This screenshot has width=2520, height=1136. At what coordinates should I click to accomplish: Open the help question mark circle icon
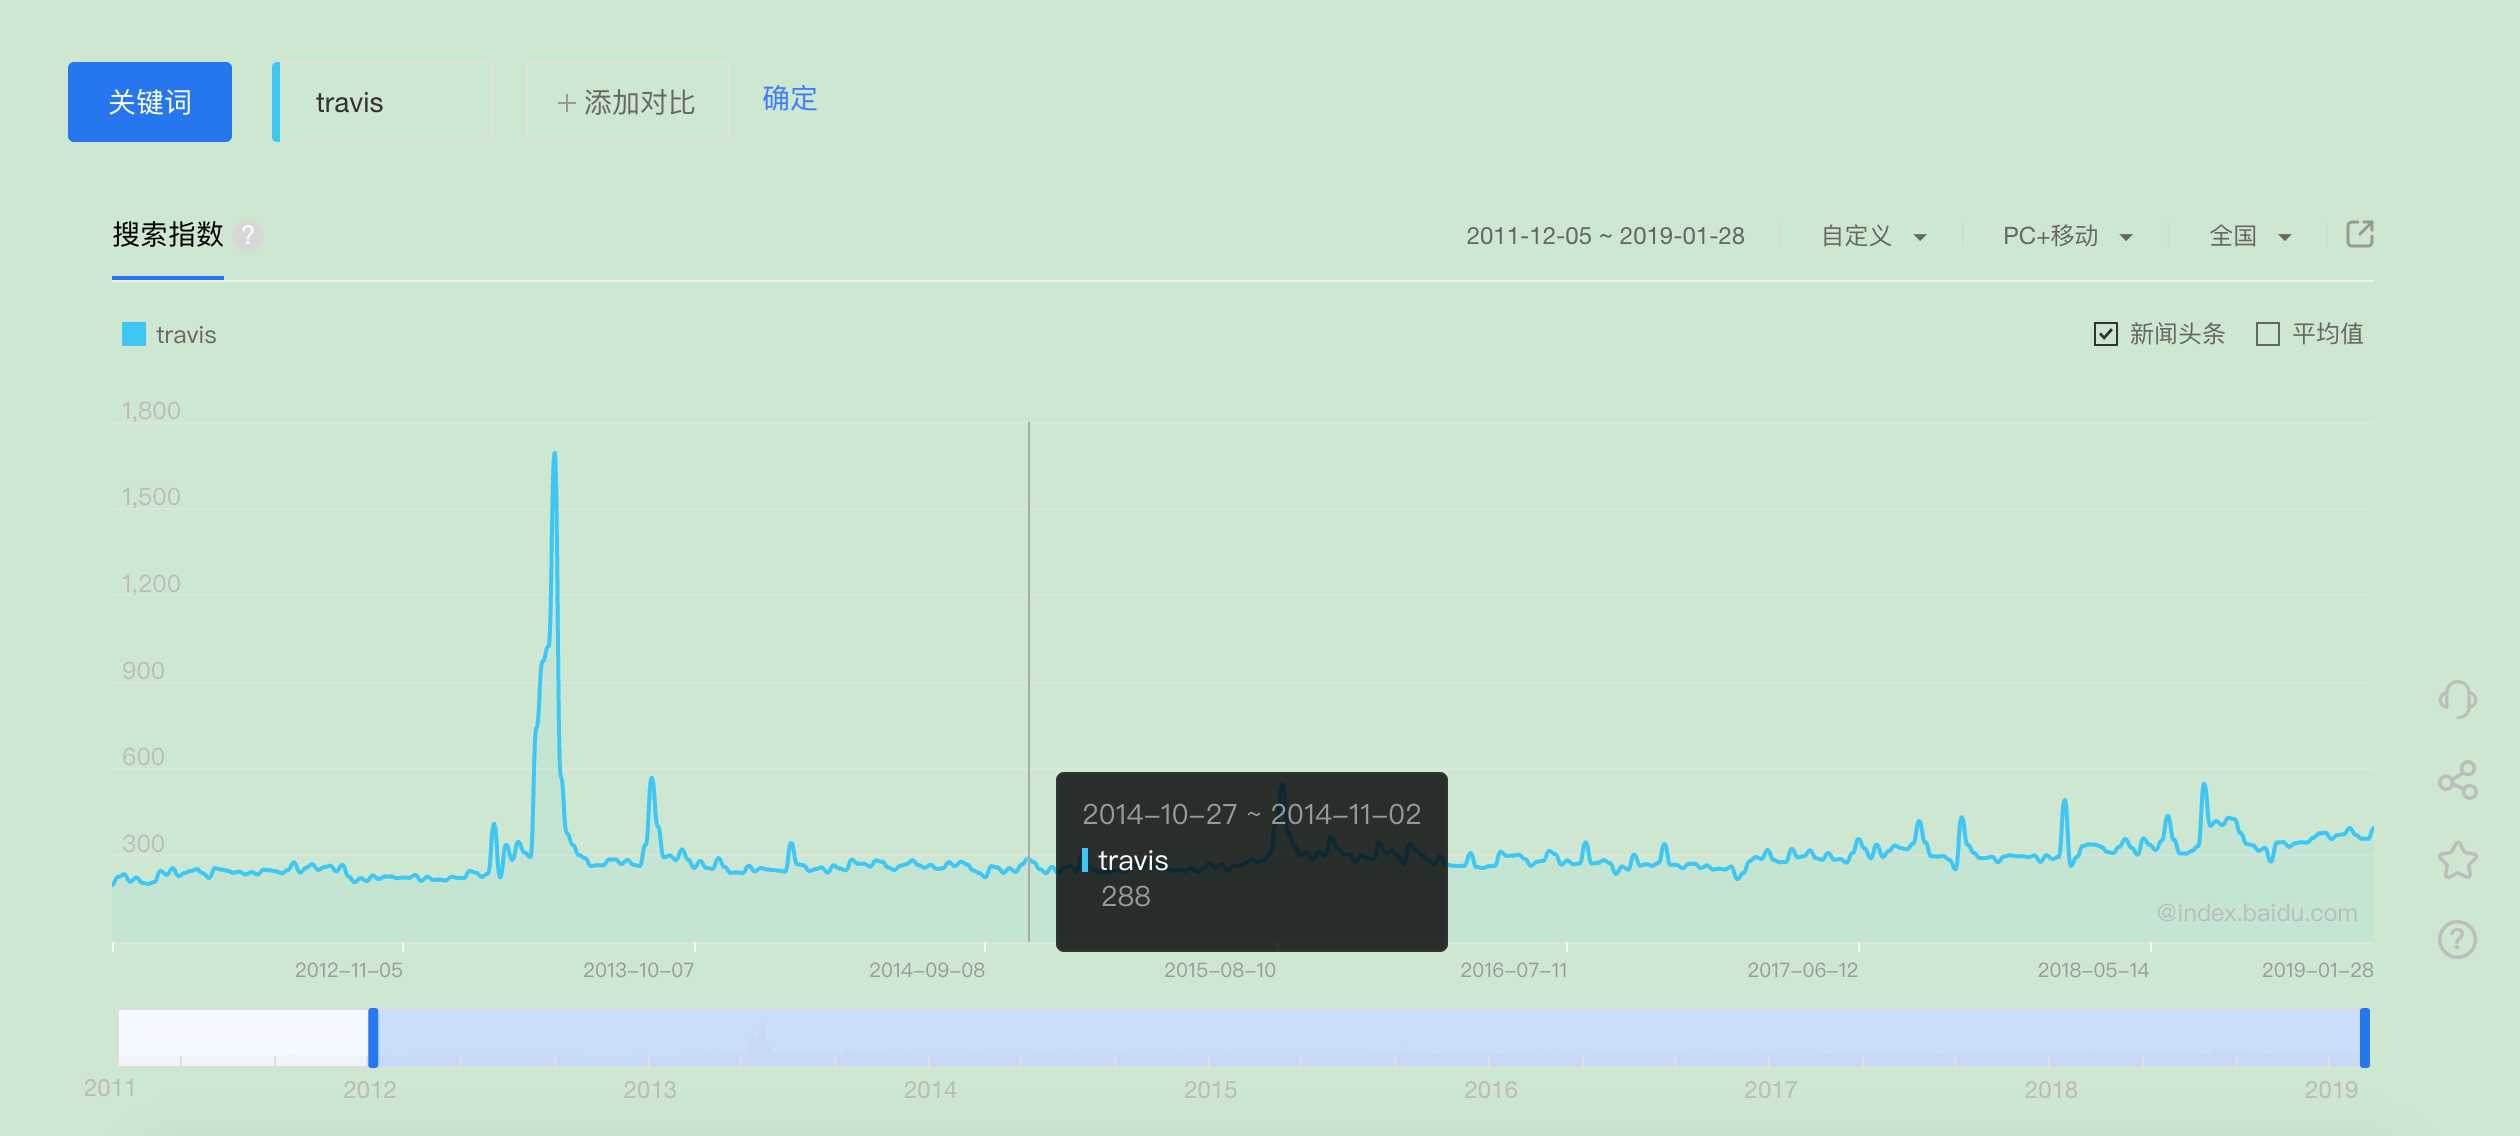[2457, 939]
